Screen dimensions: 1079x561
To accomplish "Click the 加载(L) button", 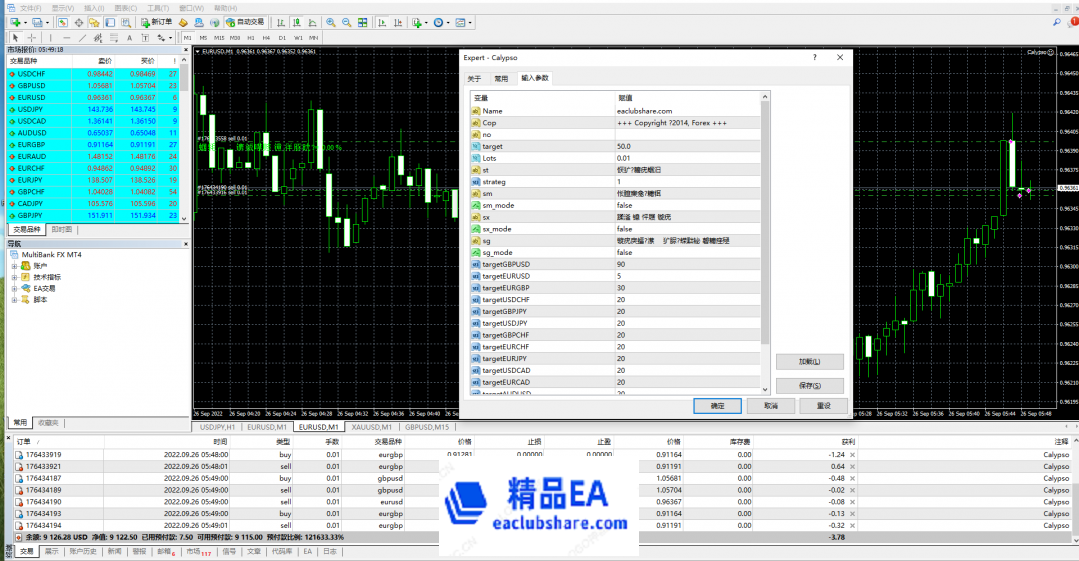I will 809,361.
